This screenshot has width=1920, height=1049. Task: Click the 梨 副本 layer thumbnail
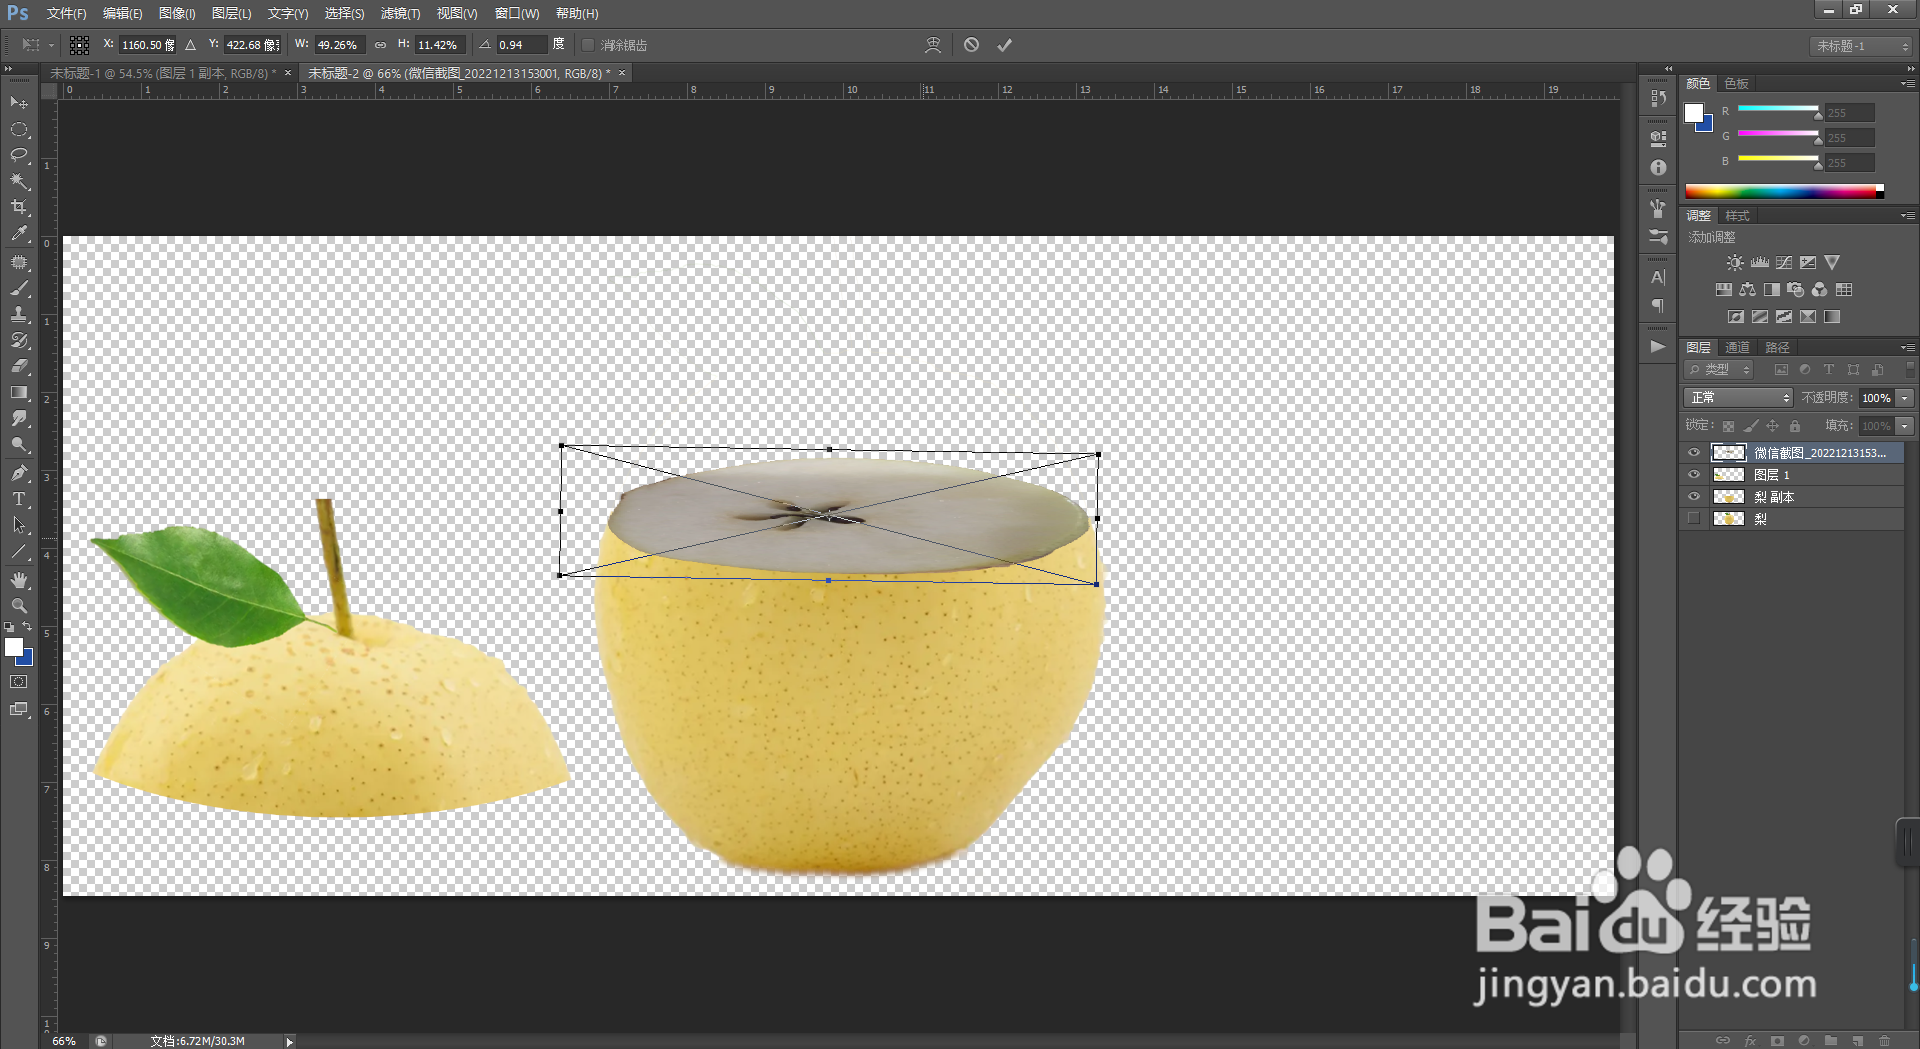1729,497
